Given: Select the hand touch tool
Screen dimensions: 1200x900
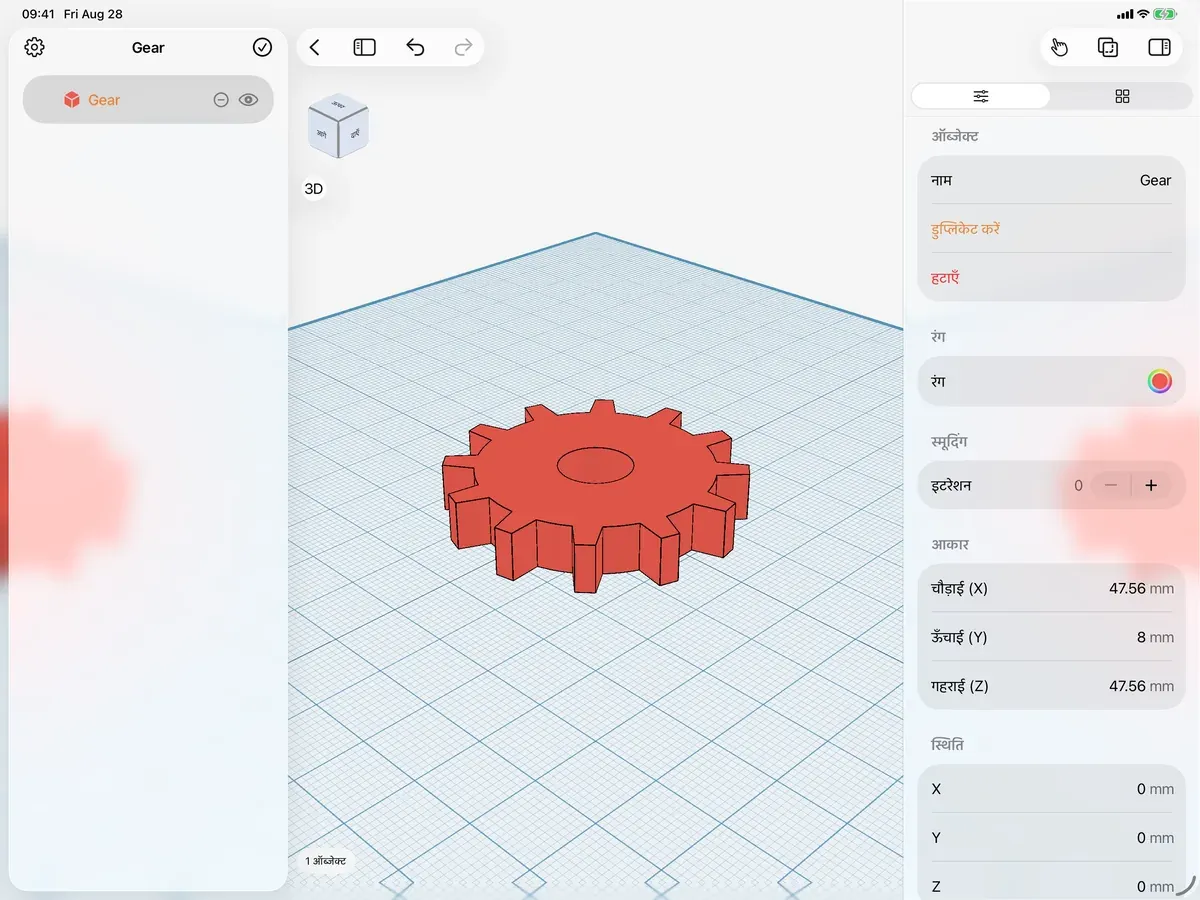Looking at the screenshot, I should (x=1060, y=47).
